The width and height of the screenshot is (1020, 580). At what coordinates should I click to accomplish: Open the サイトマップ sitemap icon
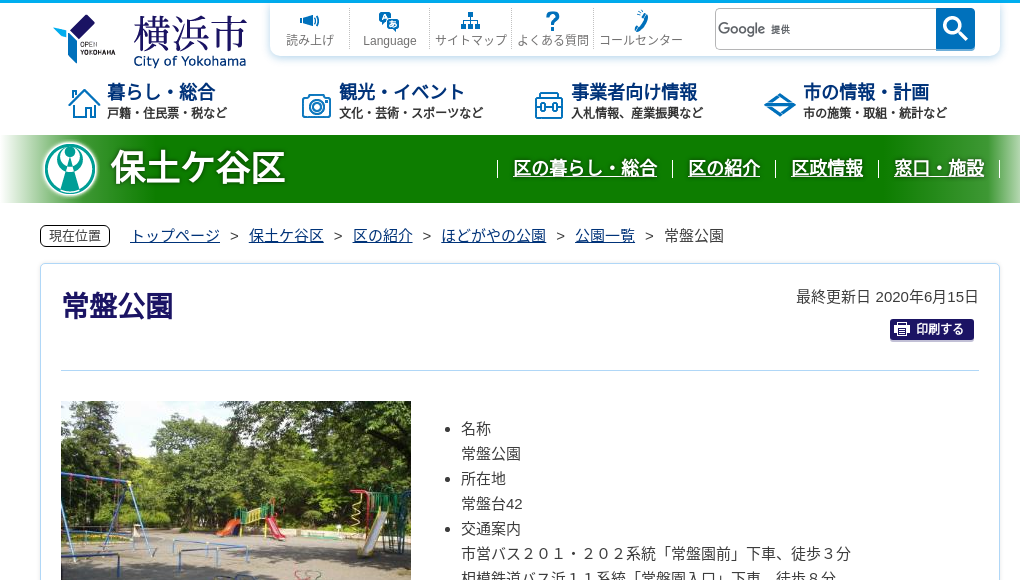click(x=470, y=18)
